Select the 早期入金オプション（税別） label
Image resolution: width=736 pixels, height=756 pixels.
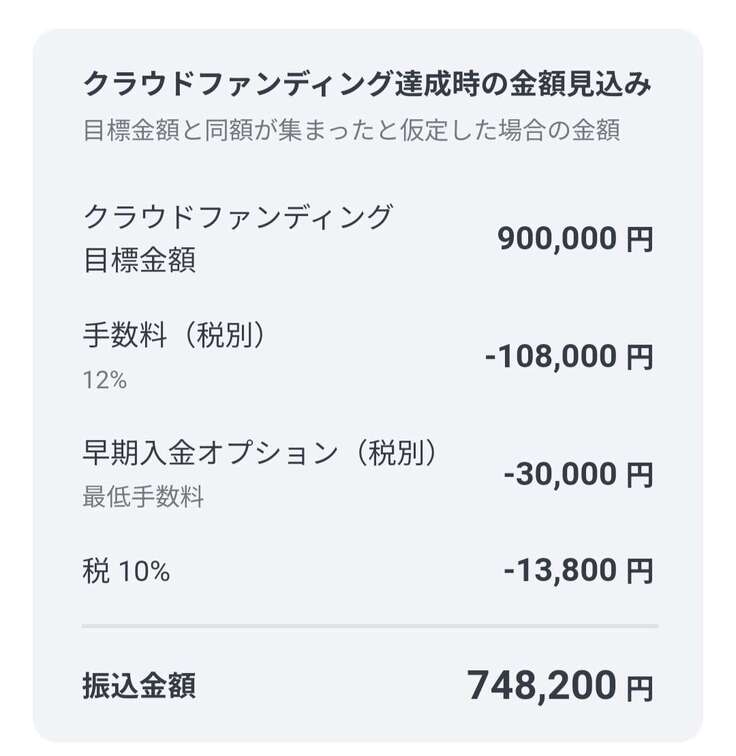(261, 453)
